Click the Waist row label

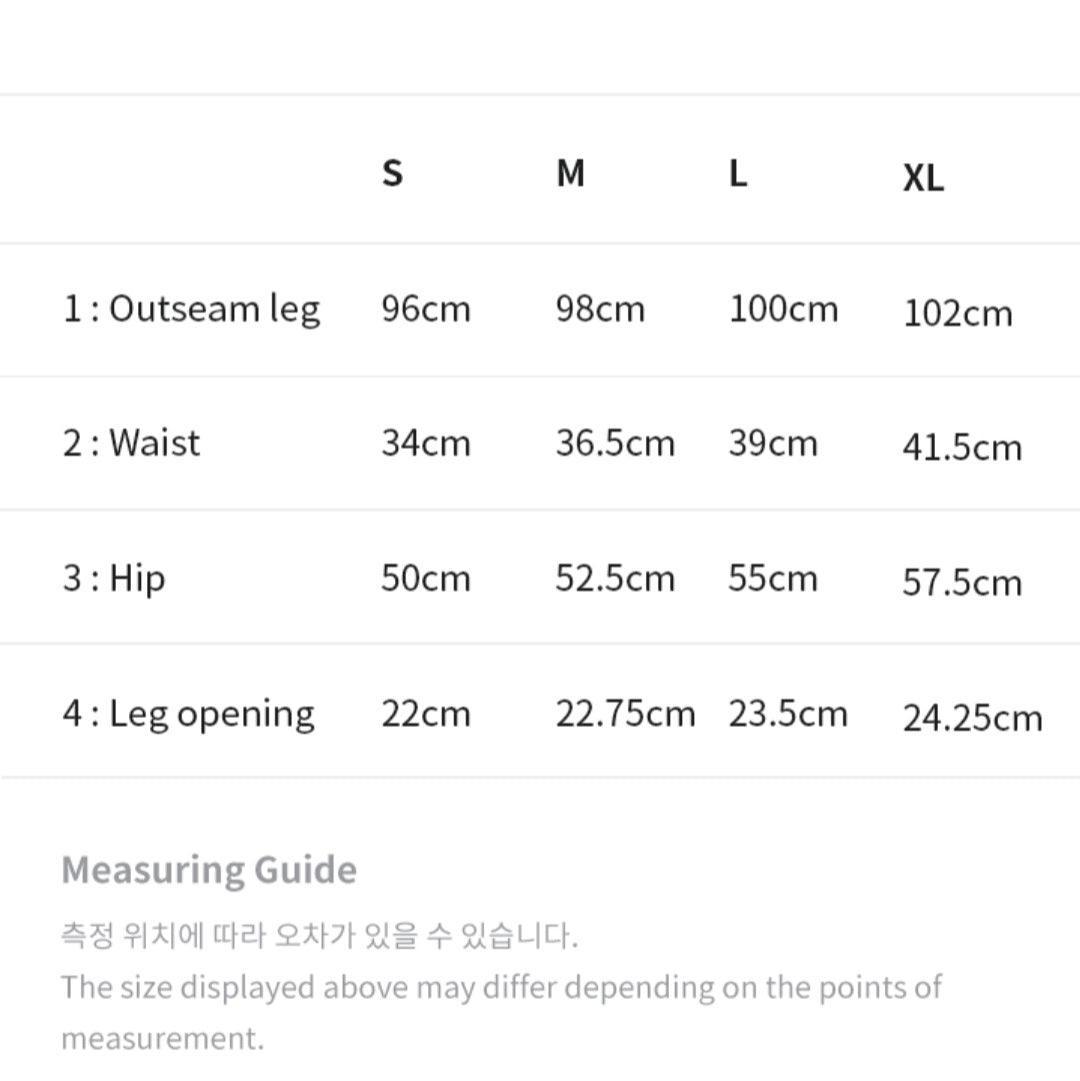point(131,442)
